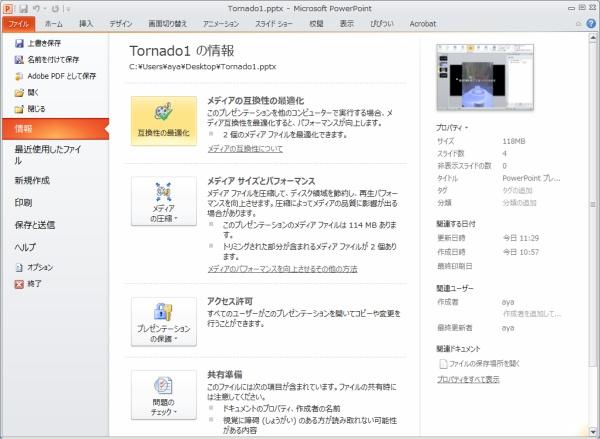This screenshot has height=439, width=600.
Task: Click the red 終了 exit icon
Action: click(19, 284)
